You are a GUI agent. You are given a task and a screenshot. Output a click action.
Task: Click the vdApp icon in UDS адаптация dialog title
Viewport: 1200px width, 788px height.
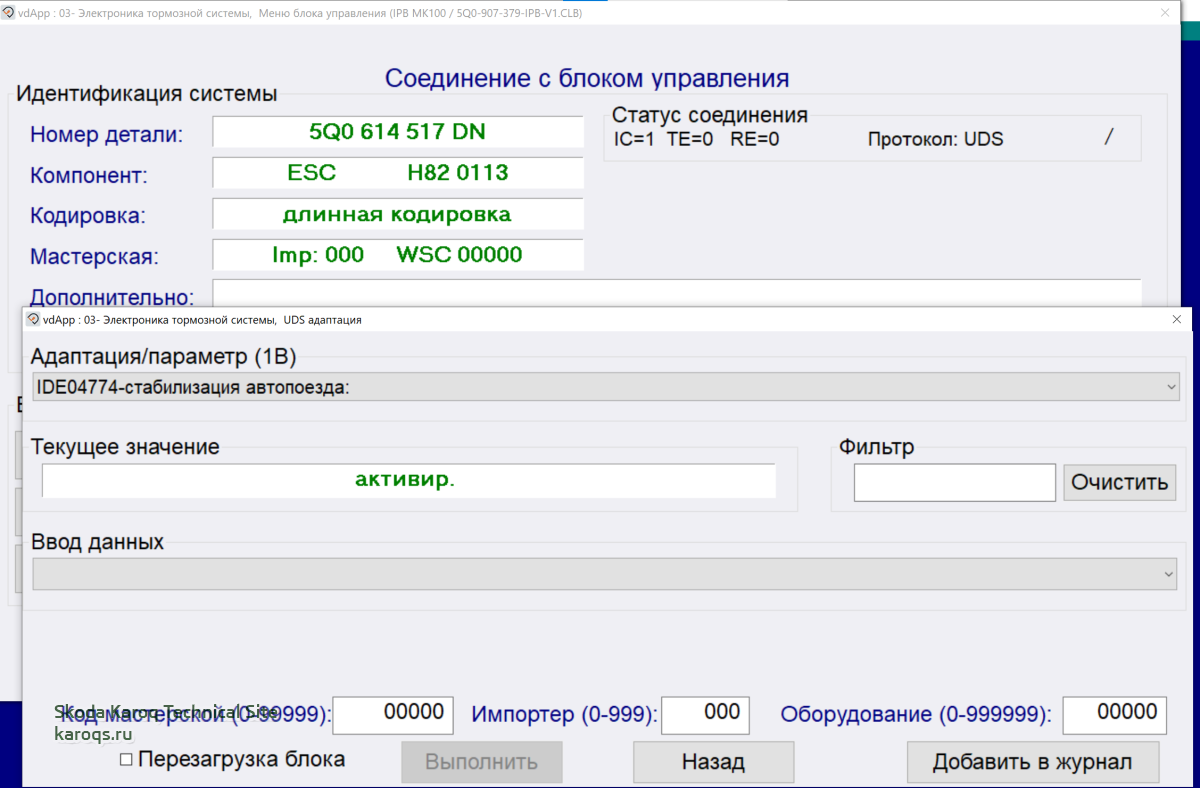click(x=32, y=320)
